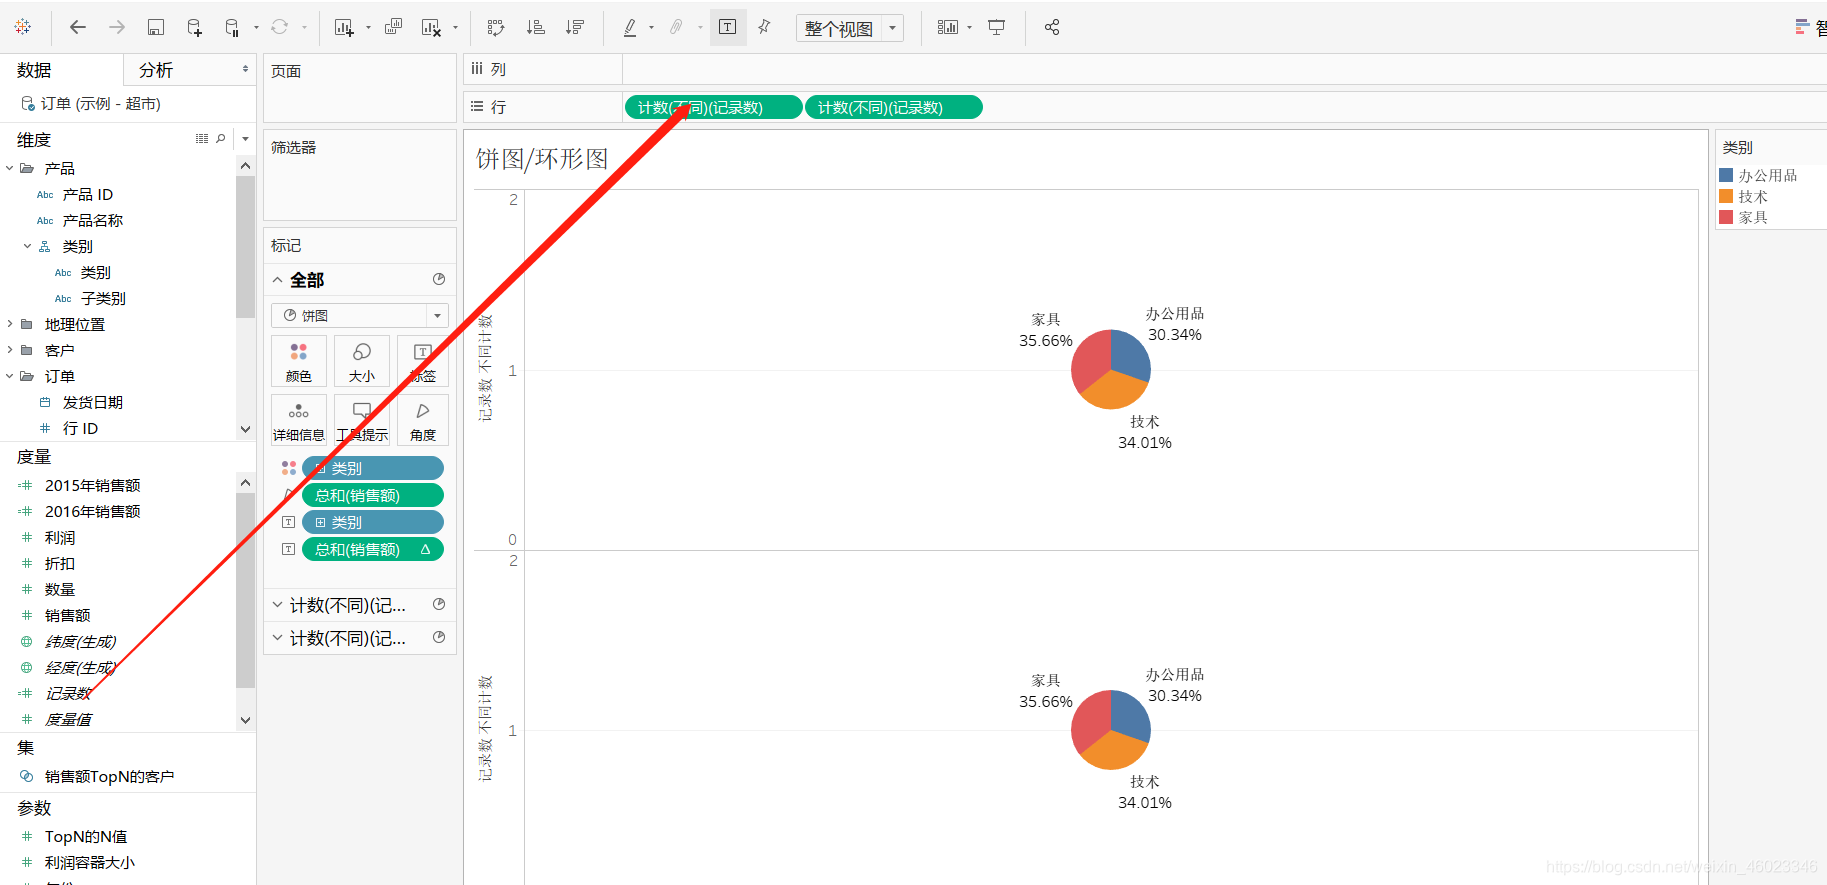Image resolution: width=1827 pixels, height=885 pixels.
Task: Click the 工具提示 marks button
Action: pos(362,420)
